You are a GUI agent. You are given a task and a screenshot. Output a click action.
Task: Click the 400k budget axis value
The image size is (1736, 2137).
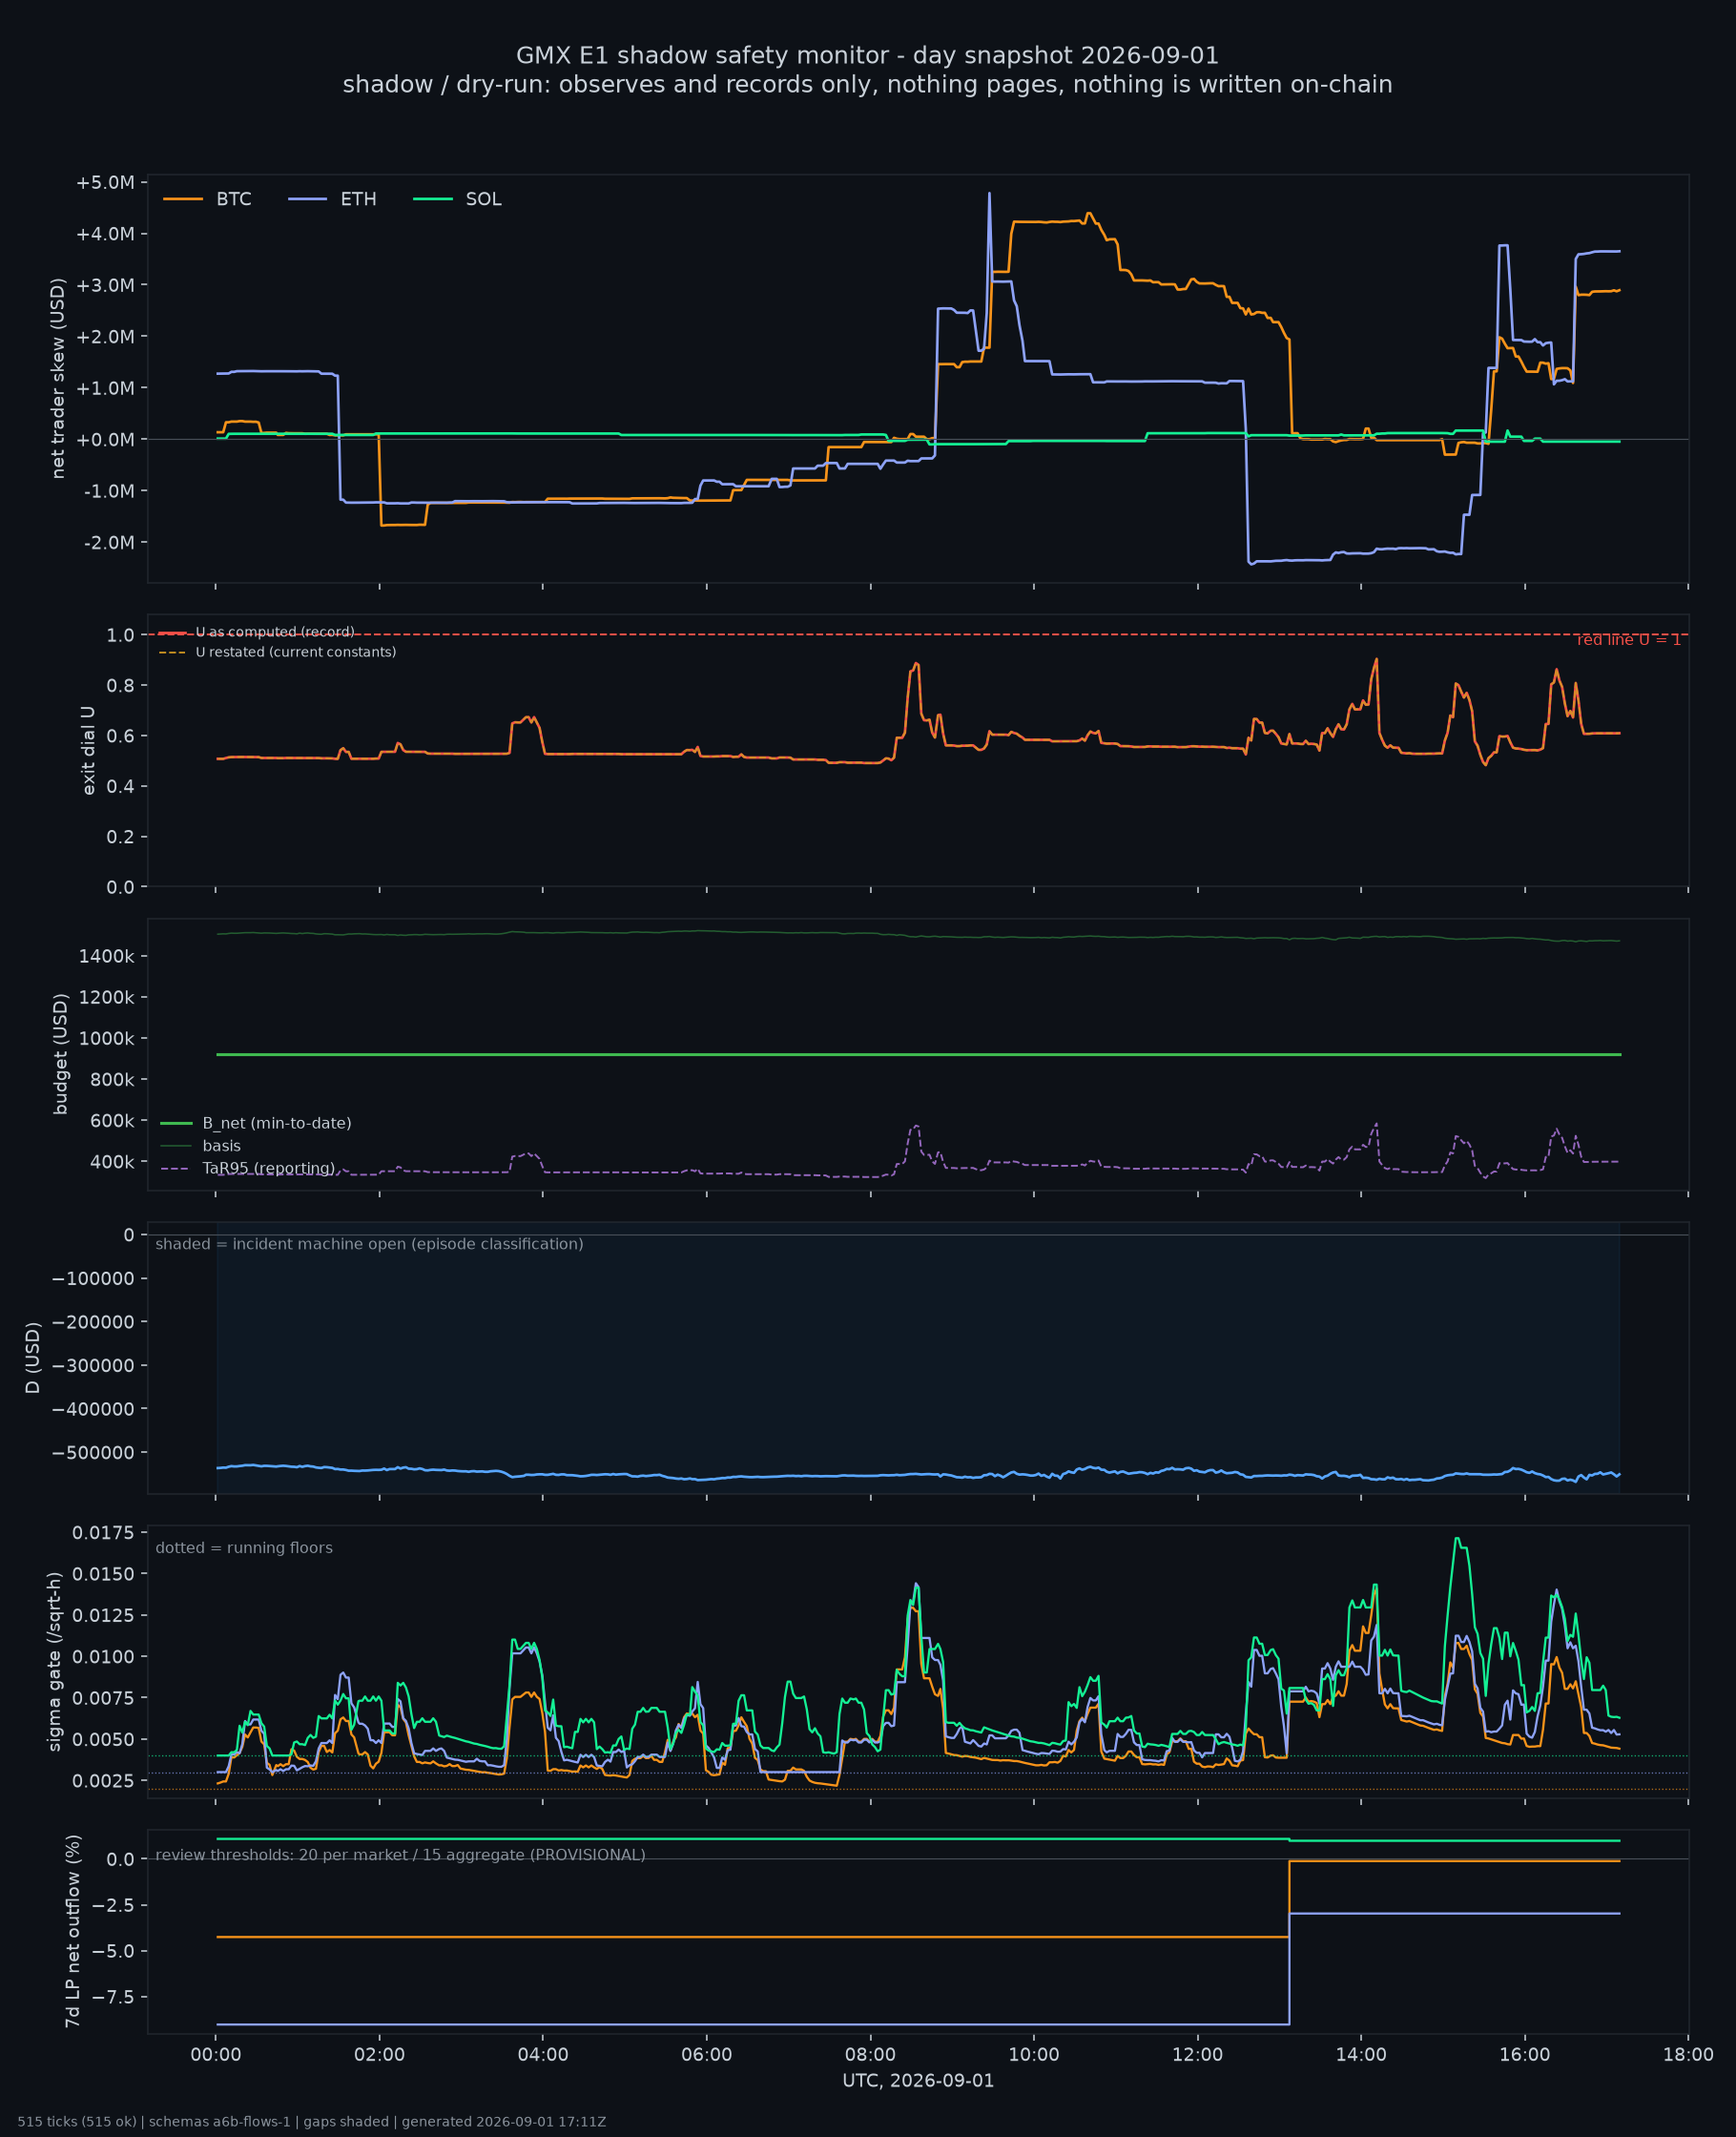112,1162
